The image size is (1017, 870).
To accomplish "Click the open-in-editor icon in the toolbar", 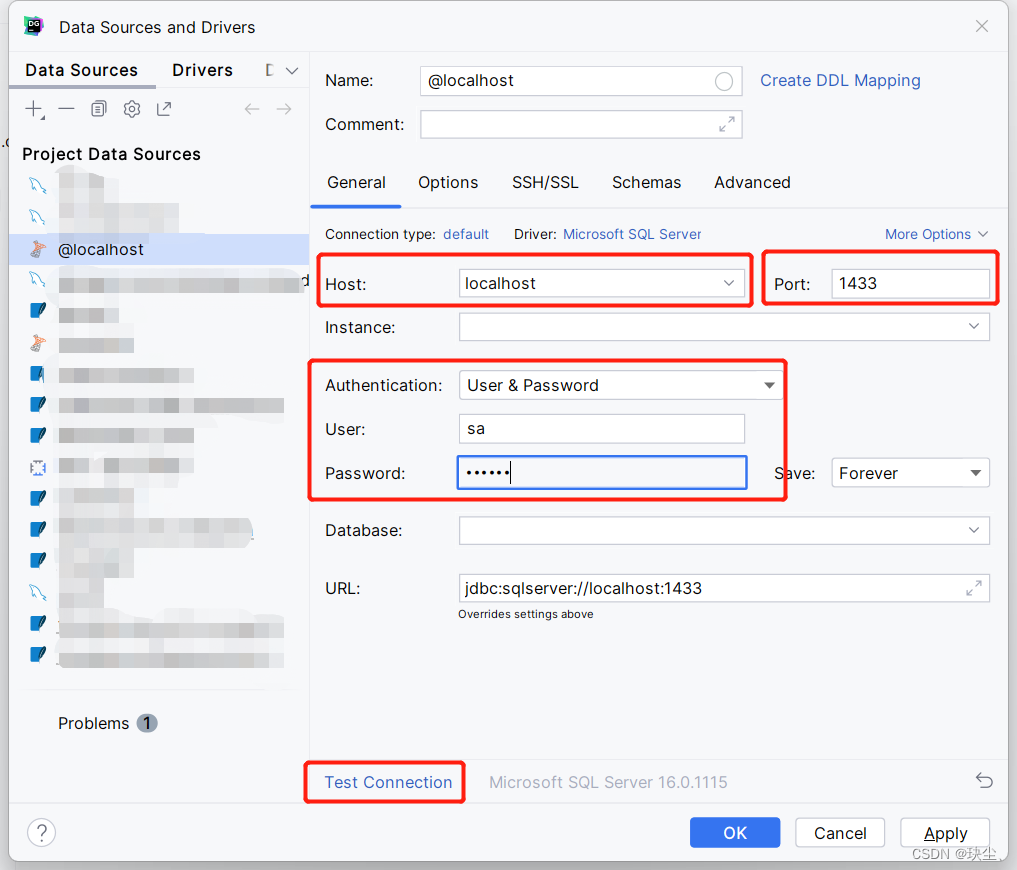I will pos(163,109).
